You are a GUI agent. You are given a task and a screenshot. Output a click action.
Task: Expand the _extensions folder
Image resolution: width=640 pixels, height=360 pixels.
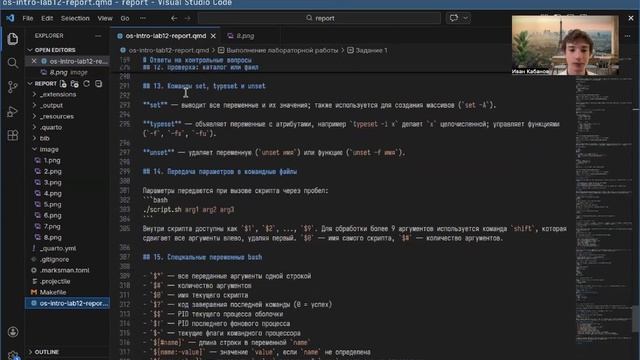[58, 94]
